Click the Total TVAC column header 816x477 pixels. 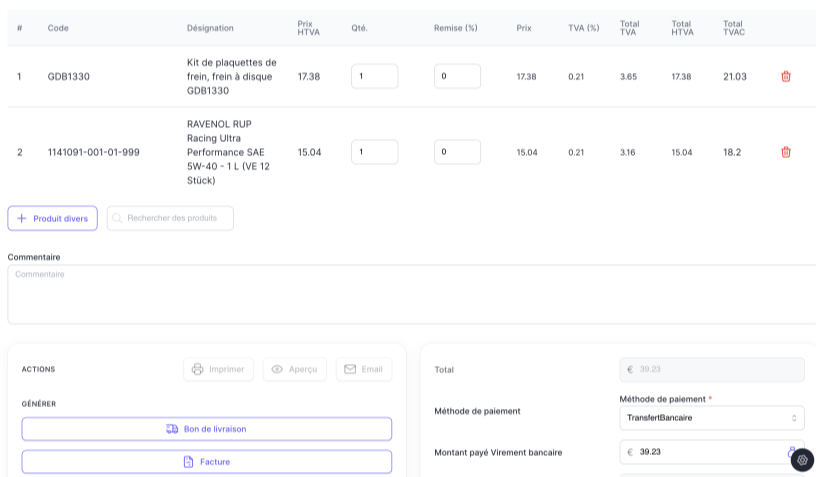click(734, 28)
